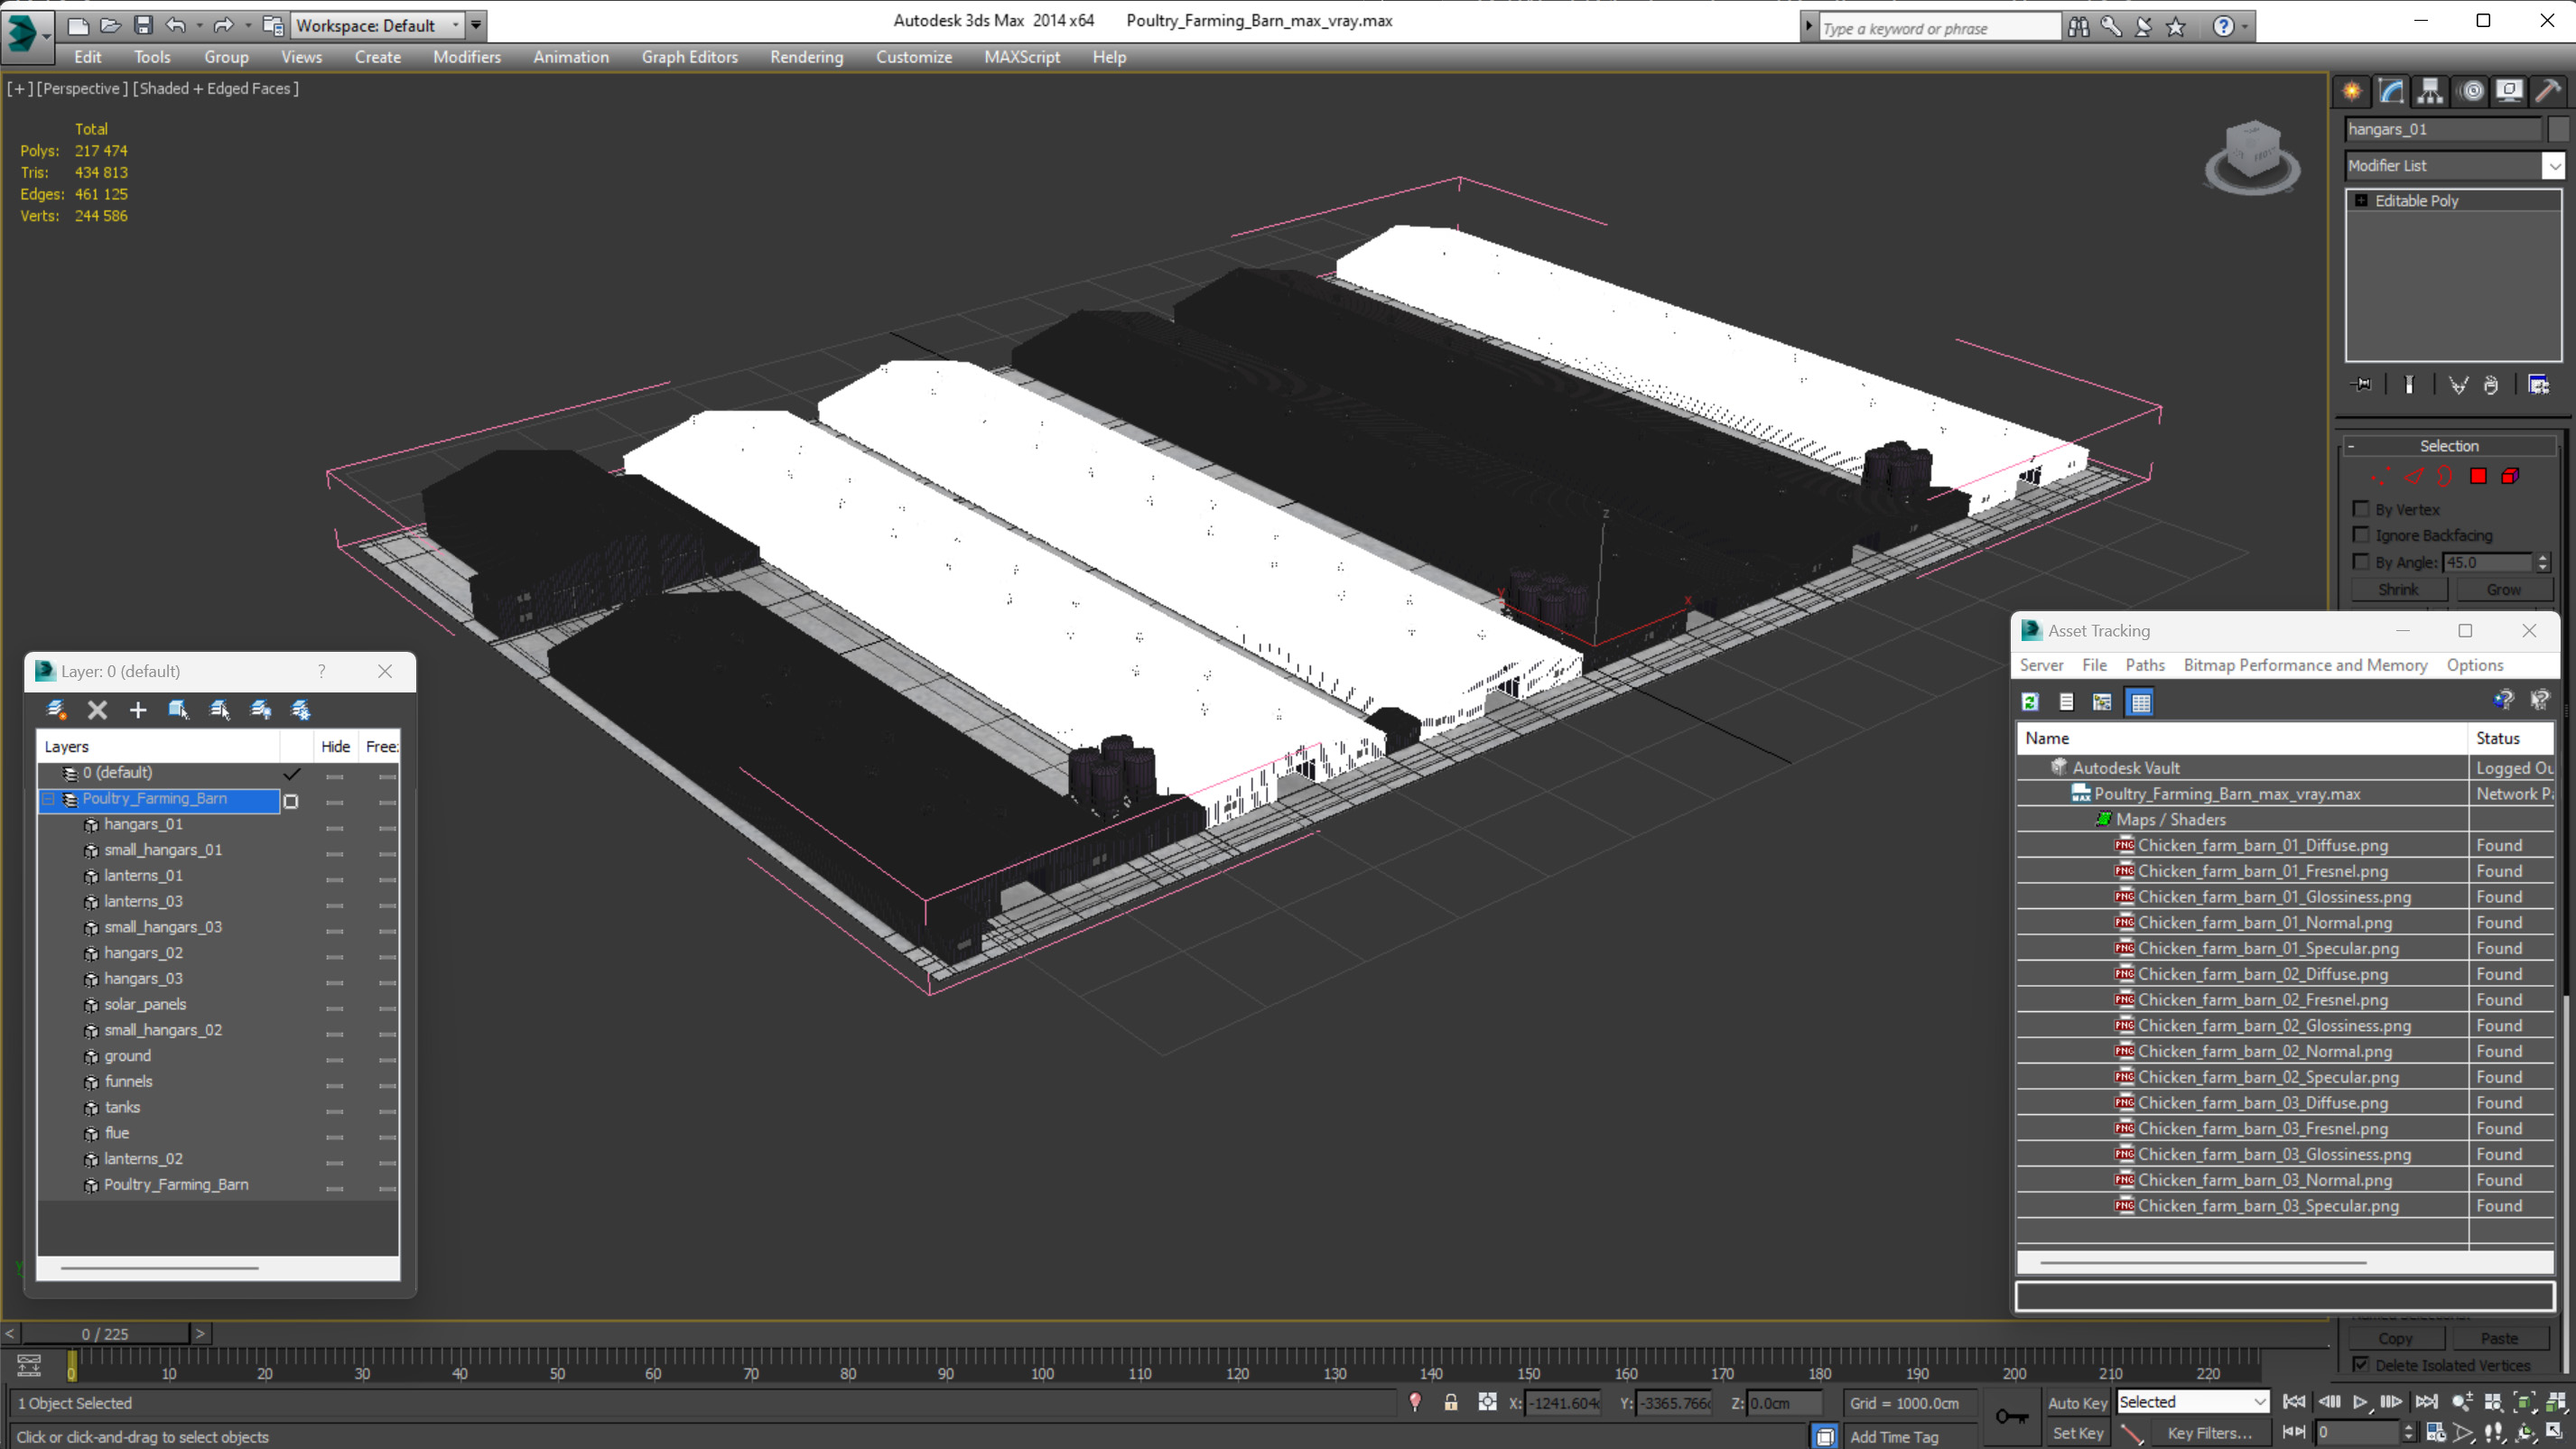Image resolution: width=2576 pixels, height=1449 pixels.
Task: Open the Utilities hammer panel tab
Action: coord(2548,91)
